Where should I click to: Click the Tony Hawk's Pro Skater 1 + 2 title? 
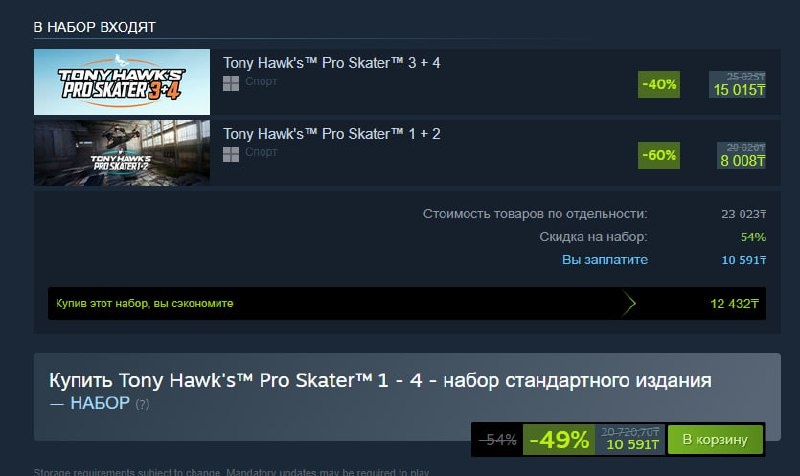[332, 134]
